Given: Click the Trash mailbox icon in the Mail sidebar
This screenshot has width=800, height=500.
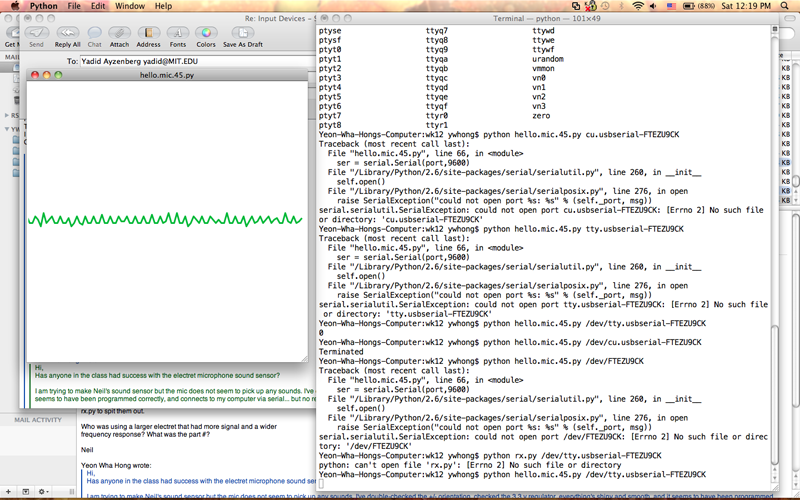Looking at the screenshot, I should coord(16,100).
